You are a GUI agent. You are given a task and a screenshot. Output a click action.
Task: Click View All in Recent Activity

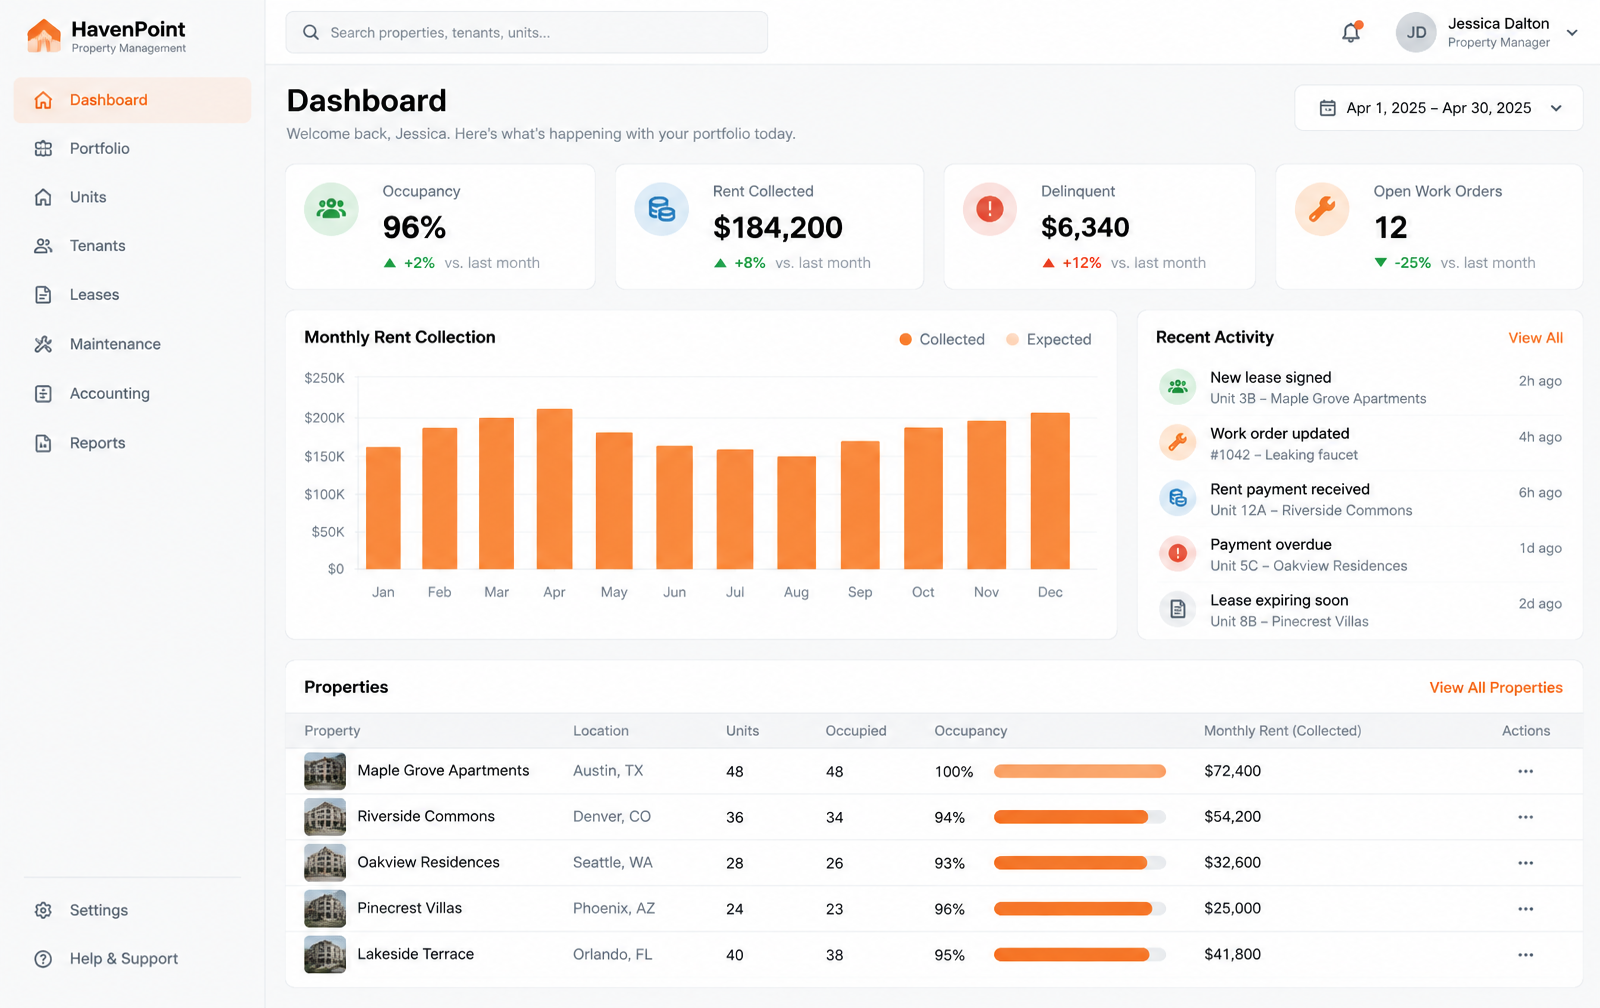pyautogui.click(x=1535, y=338)
